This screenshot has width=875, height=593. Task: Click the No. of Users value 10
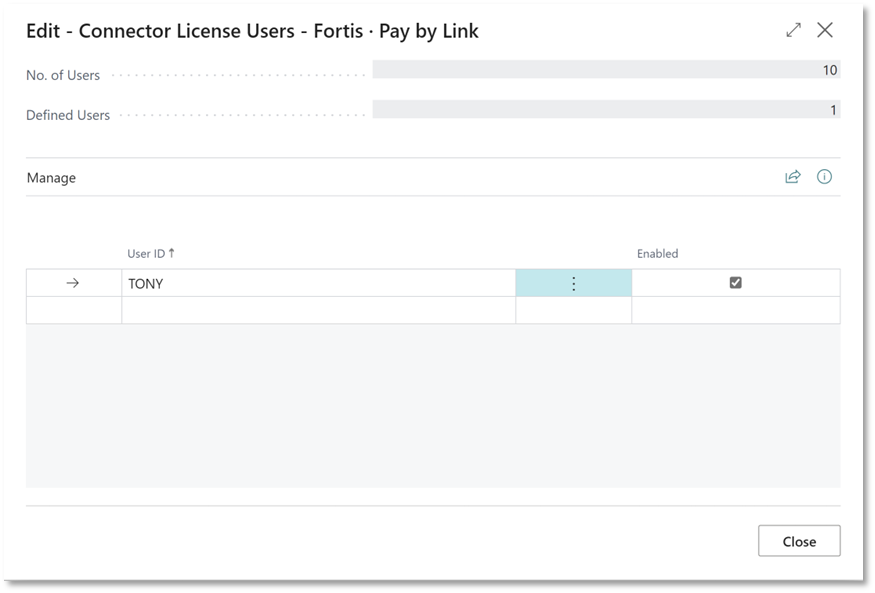607,70
